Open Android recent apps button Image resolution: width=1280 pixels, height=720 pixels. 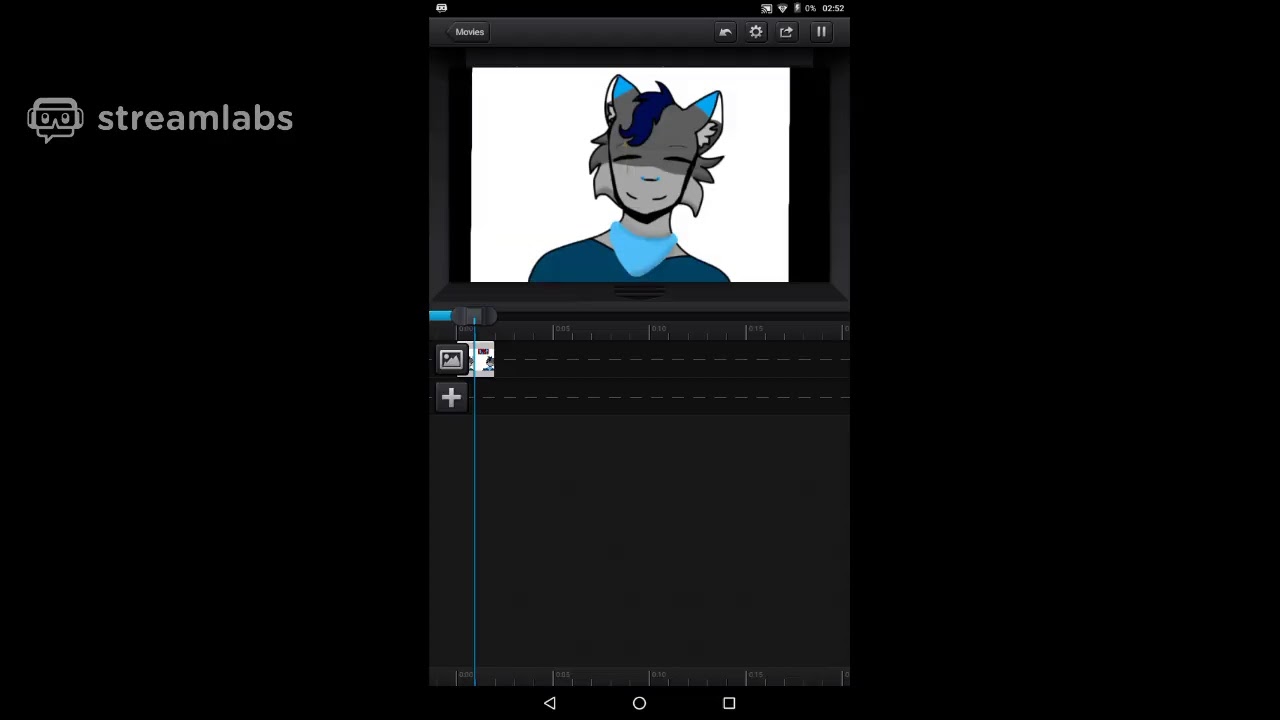click(x=729, y=704)
